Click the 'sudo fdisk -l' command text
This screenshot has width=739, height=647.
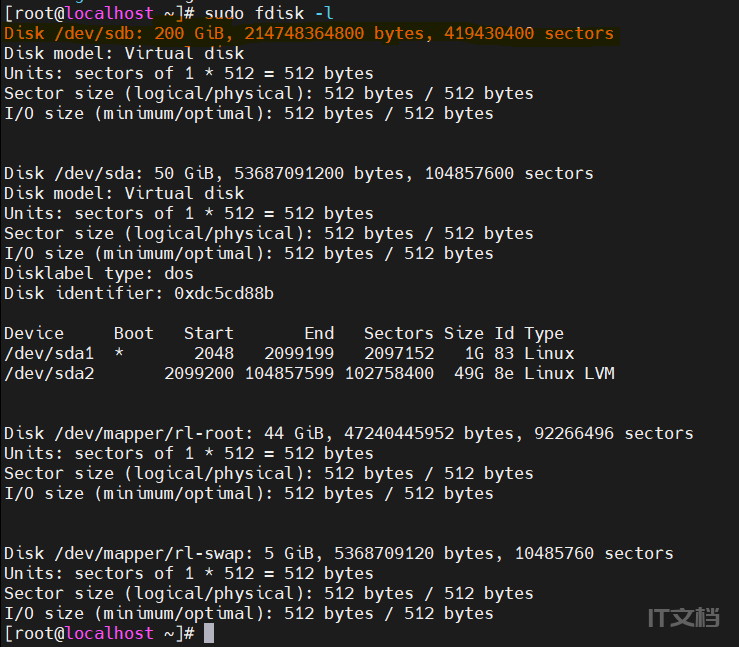click(268, 13)
